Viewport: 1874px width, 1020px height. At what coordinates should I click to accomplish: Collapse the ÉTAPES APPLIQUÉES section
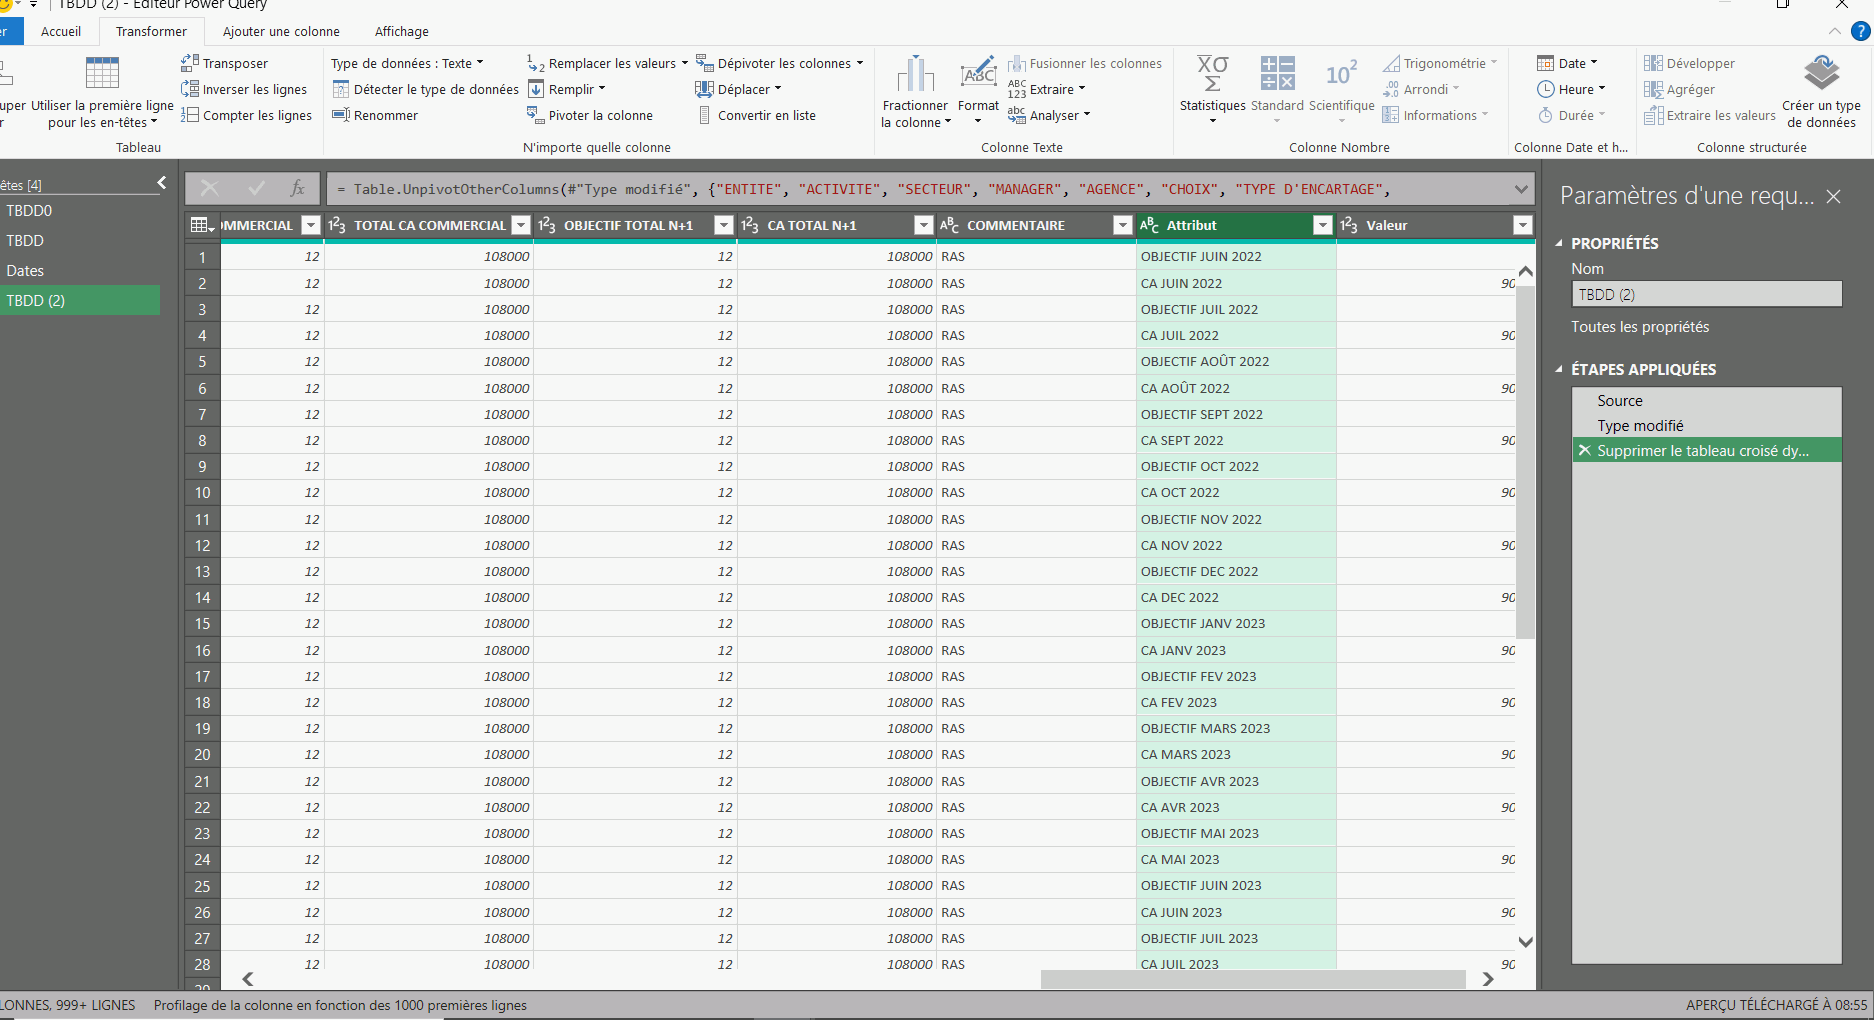coord(1559,369)
